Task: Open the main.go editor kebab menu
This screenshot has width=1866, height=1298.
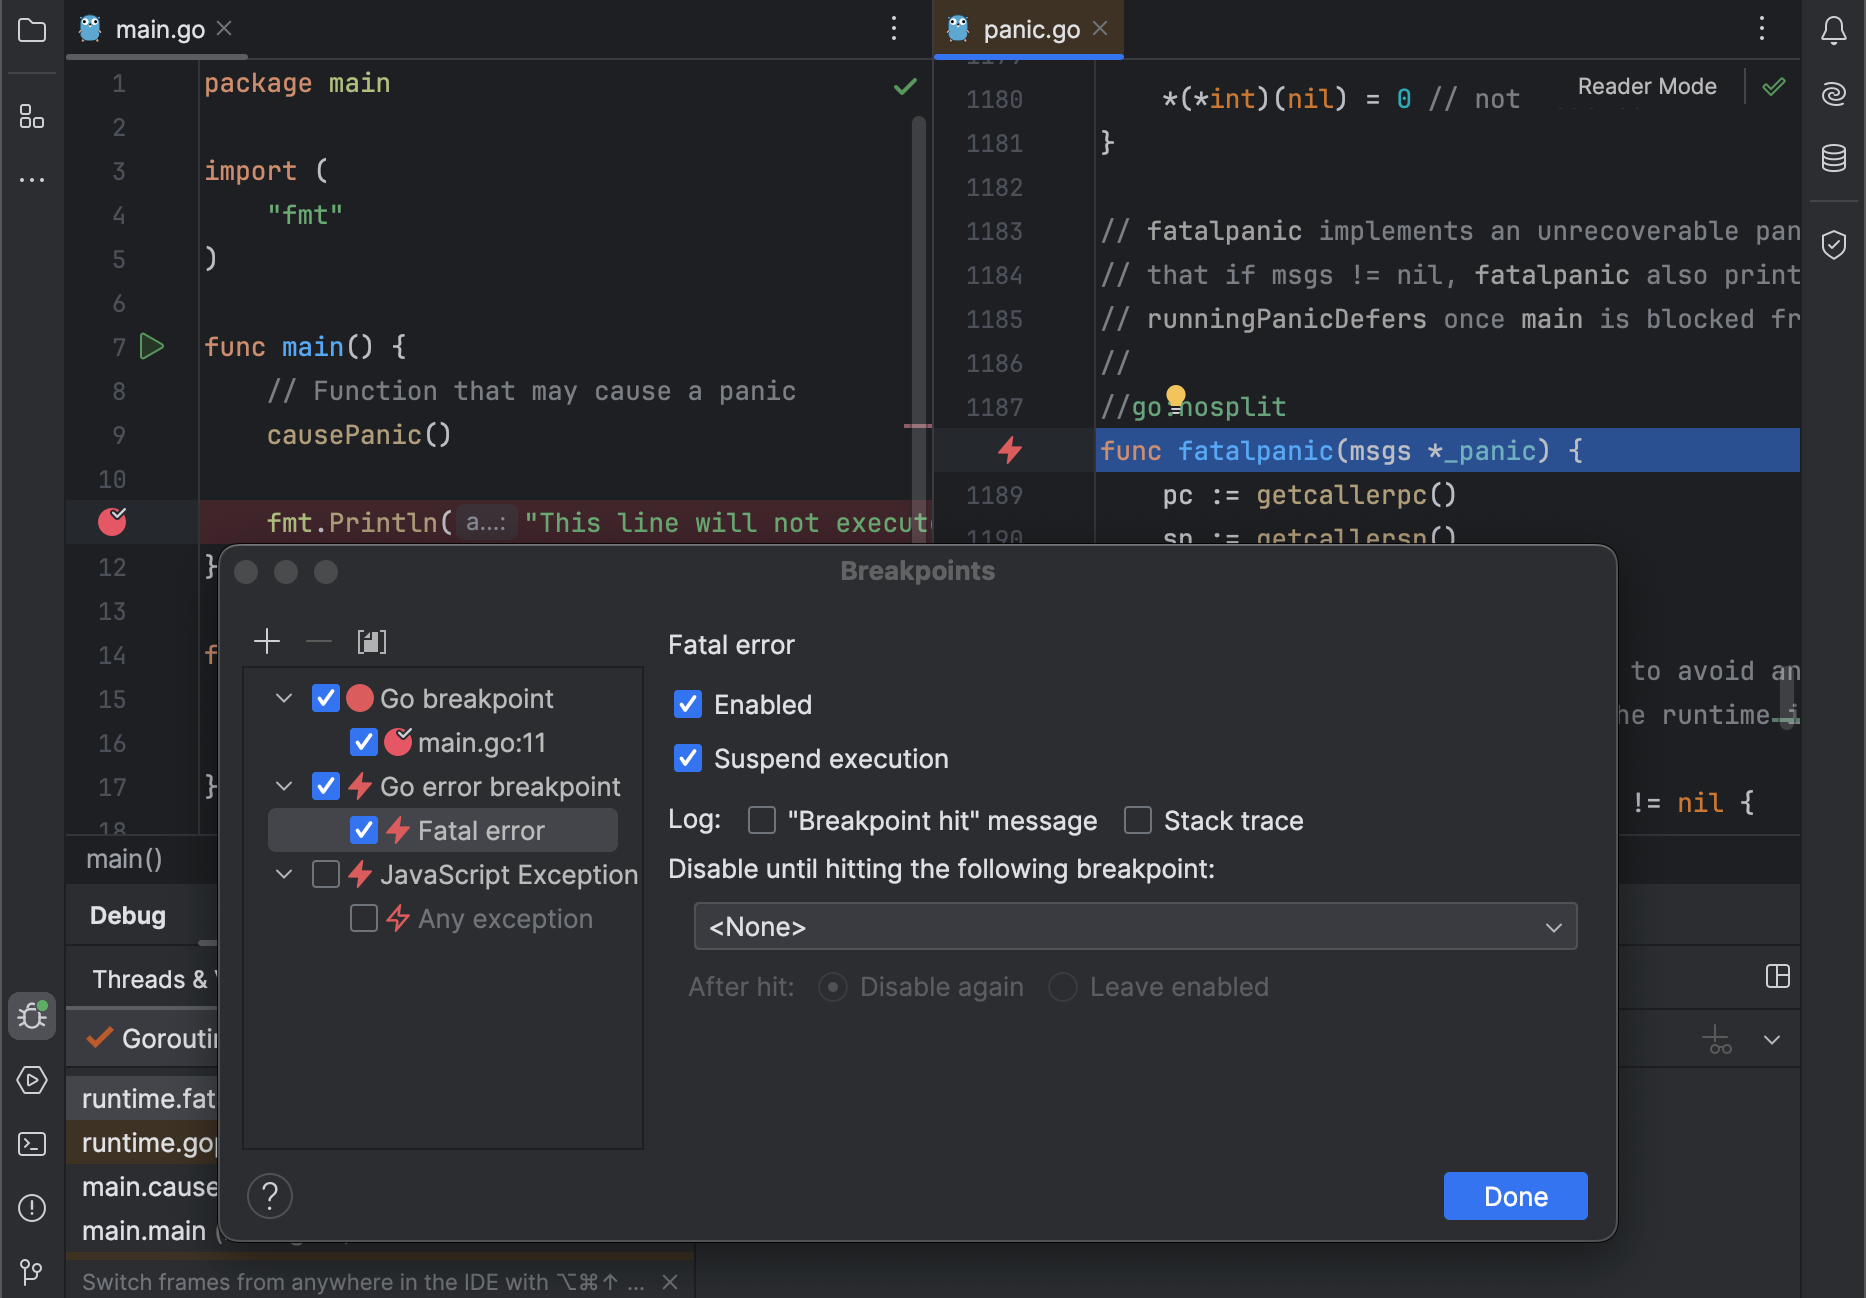Action: pos(893,28)
